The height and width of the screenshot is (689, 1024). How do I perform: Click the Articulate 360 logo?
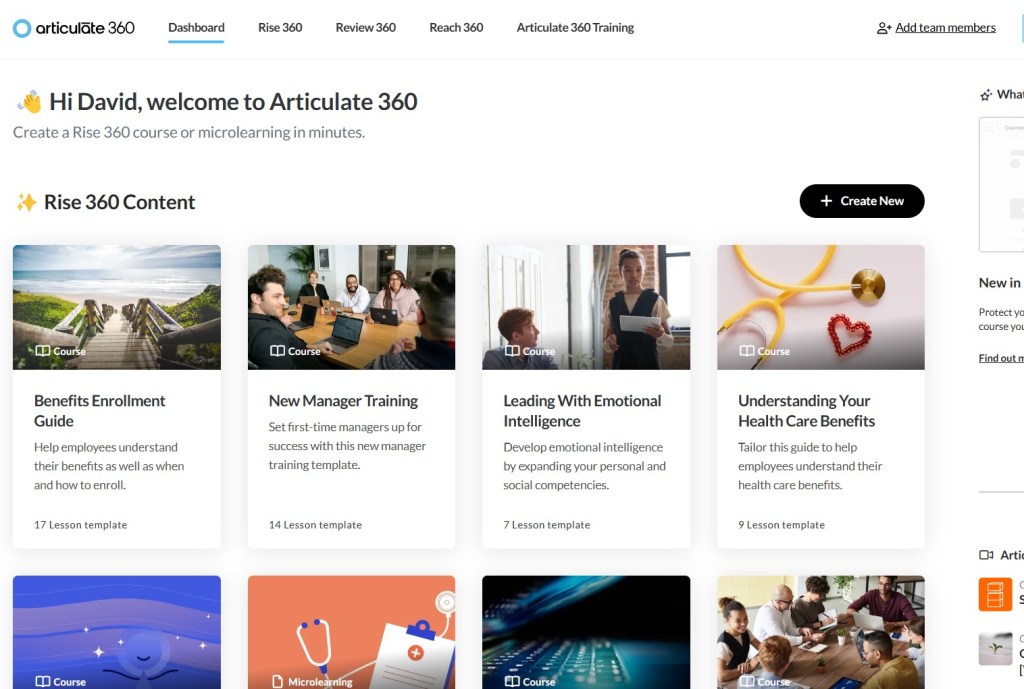[74, 28]
